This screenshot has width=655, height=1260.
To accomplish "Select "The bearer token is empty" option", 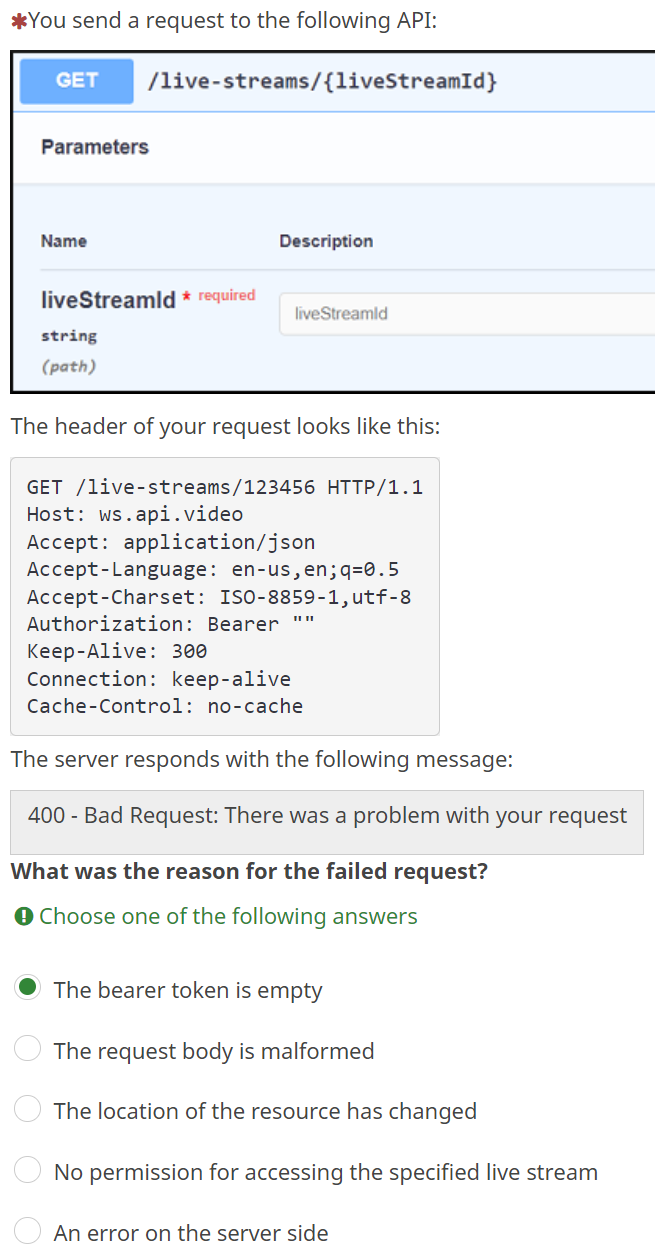I will (28, 989).
